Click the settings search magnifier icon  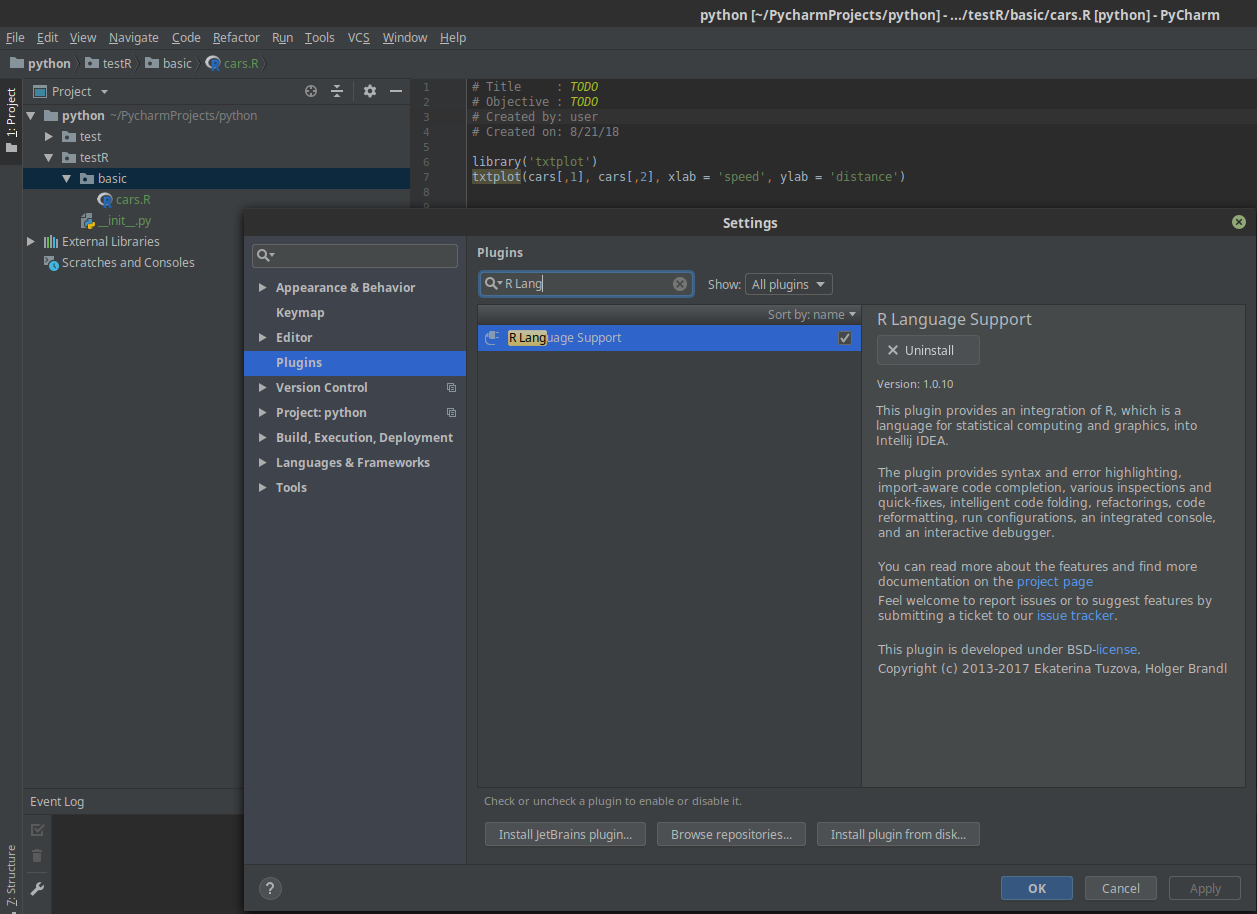tap(265, 255)
